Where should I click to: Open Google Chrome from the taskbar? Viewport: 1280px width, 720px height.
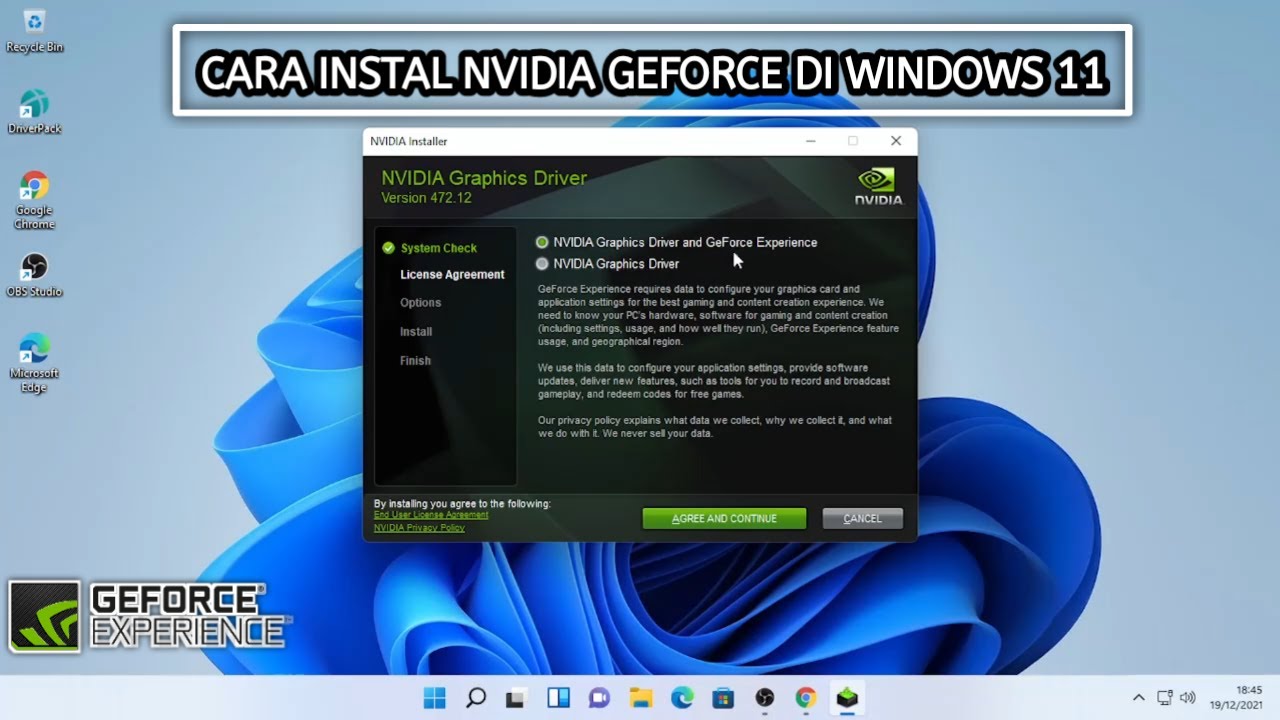pos(806,698)
